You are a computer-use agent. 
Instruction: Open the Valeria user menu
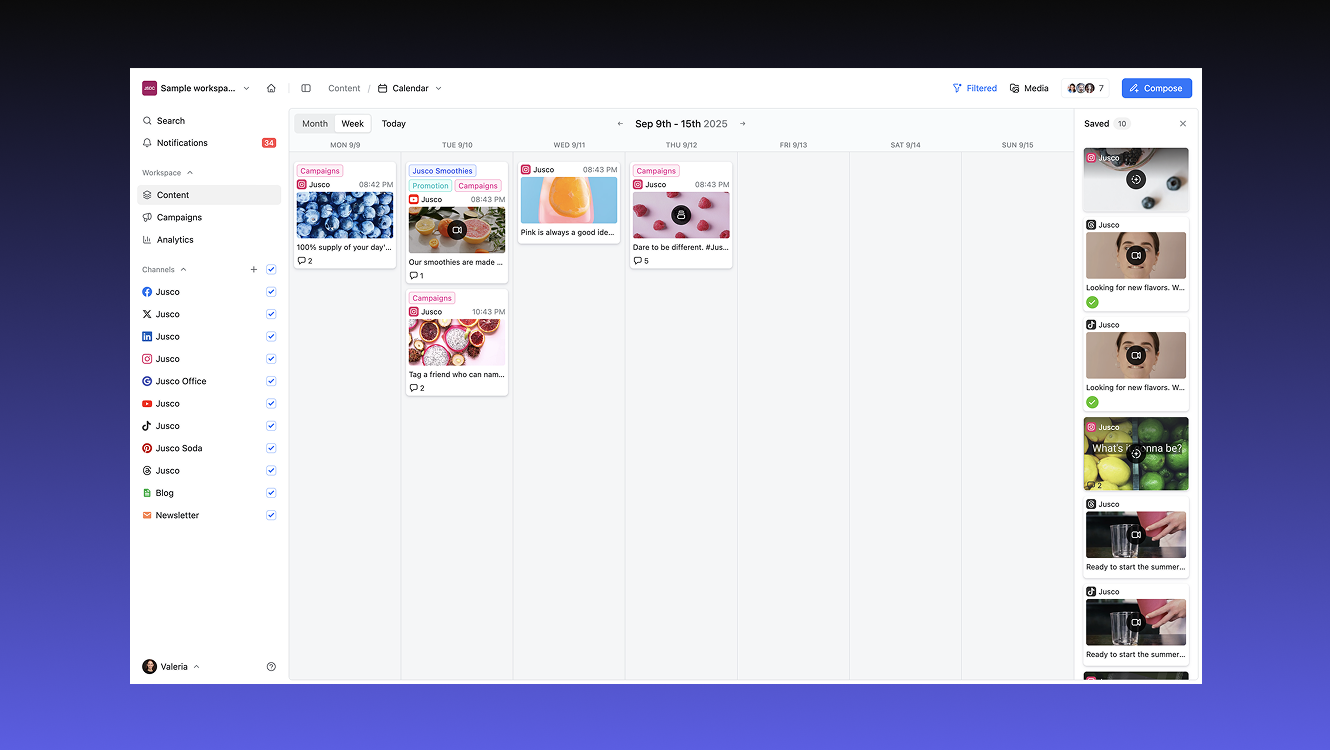coord(171,666)
